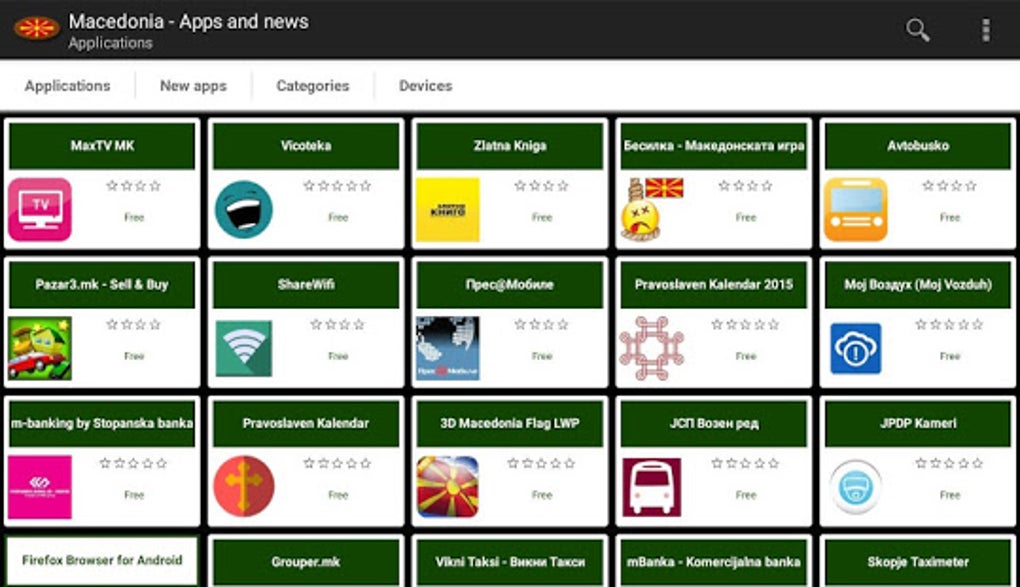Click the Free label on Pravoslaven Kalendar 2015

tap(745, 356)
